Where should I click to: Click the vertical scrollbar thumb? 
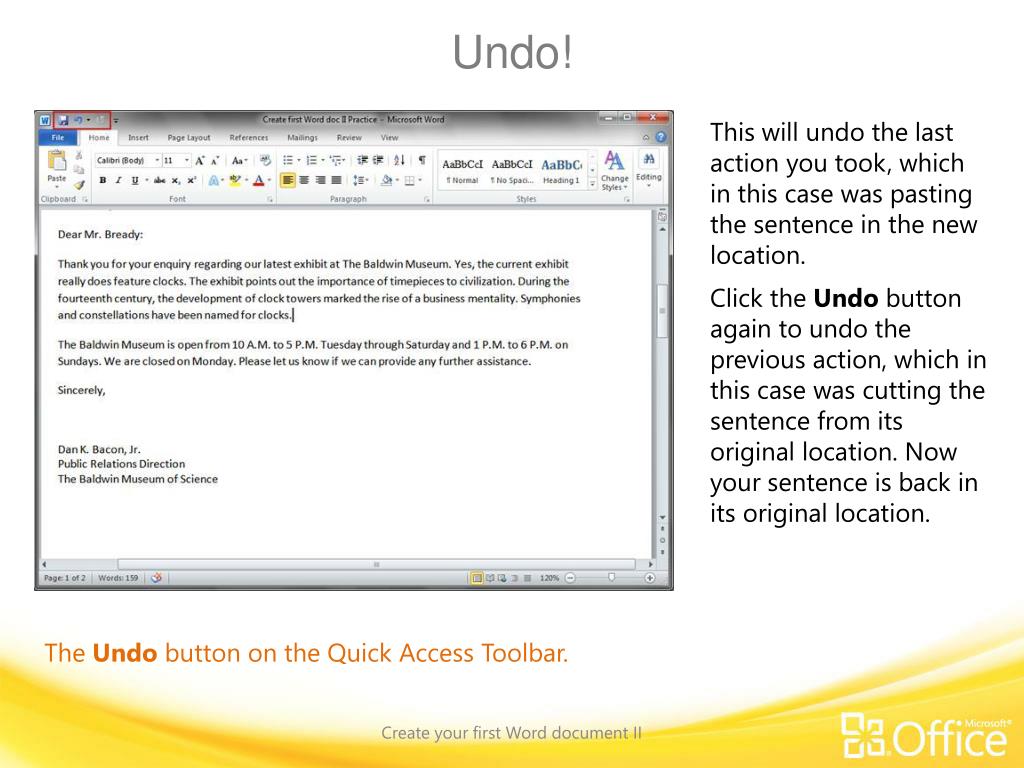[662, 312]
